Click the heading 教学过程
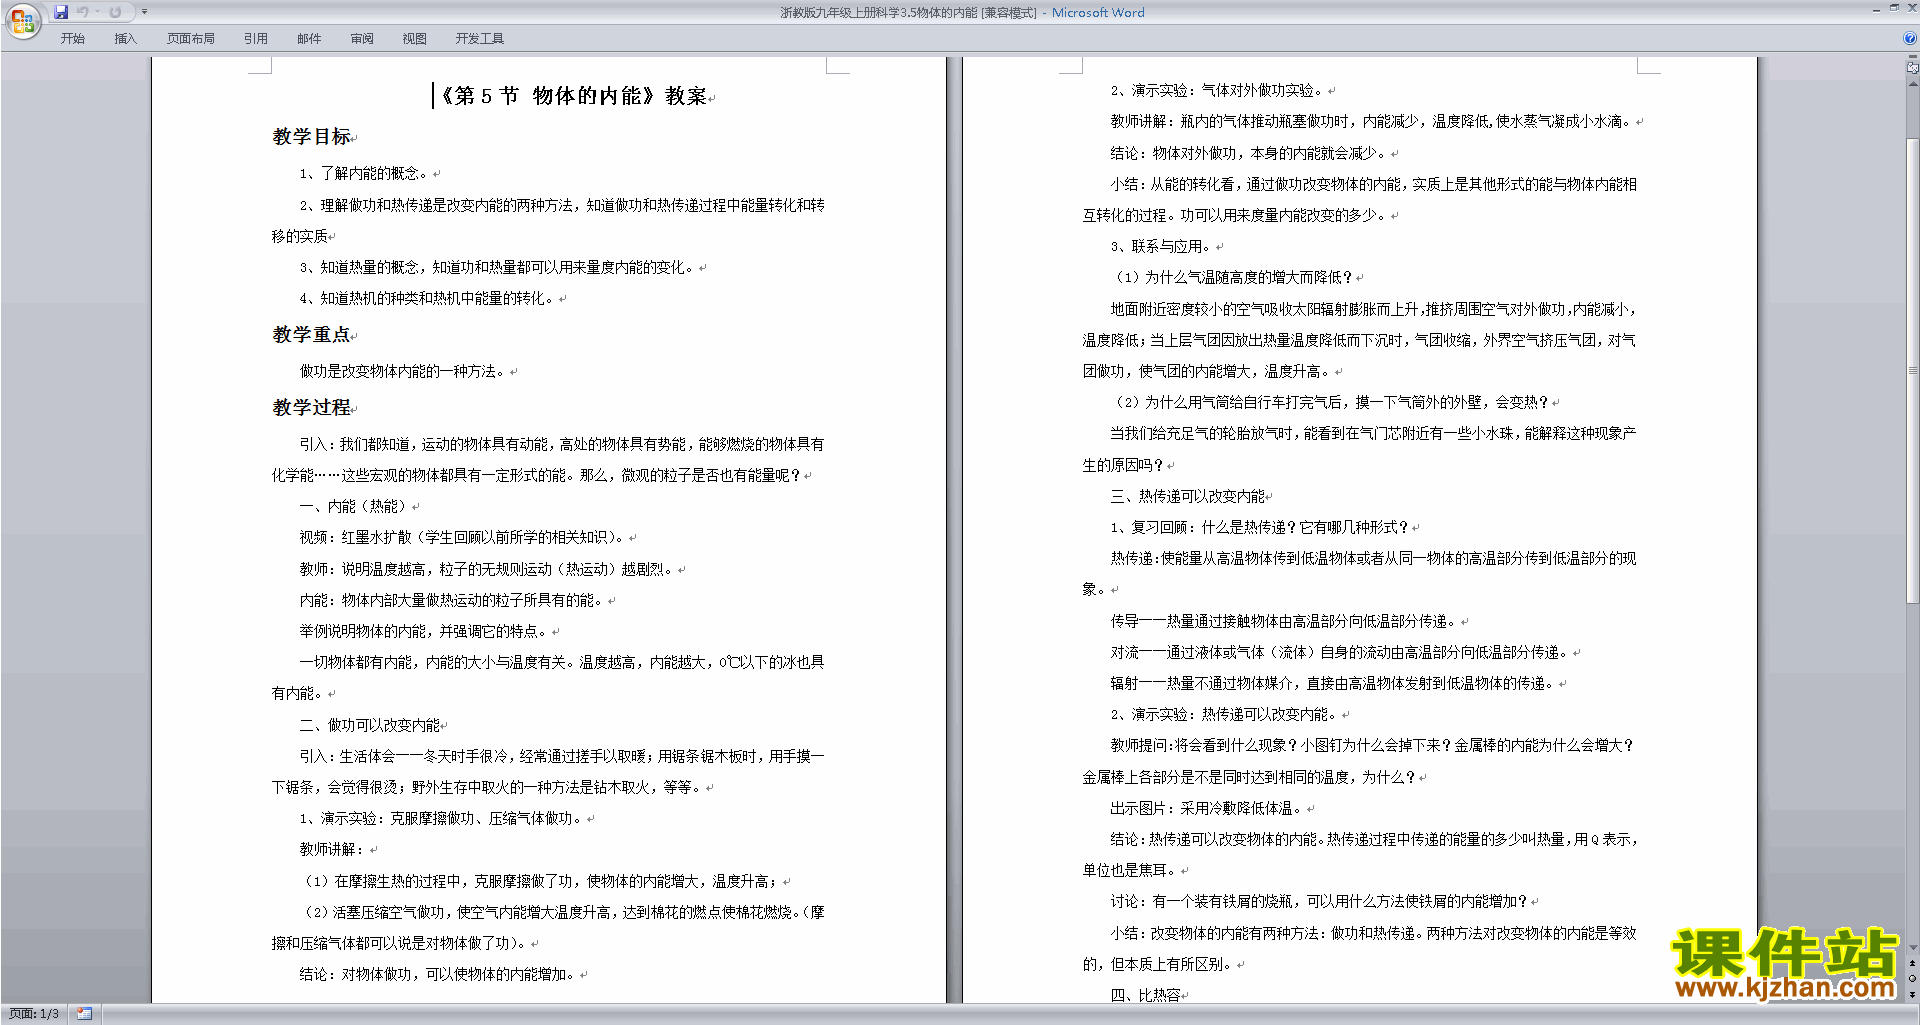The image size is (1920, 1025). pos(311,408)
